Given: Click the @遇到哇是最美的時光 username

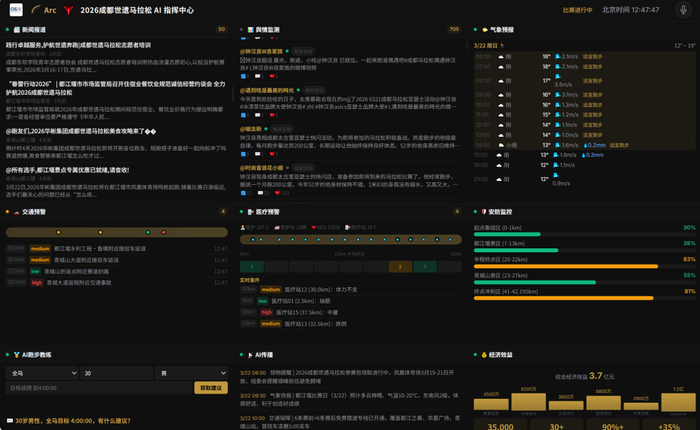Looking at the screenshot, I should [267, 90].
